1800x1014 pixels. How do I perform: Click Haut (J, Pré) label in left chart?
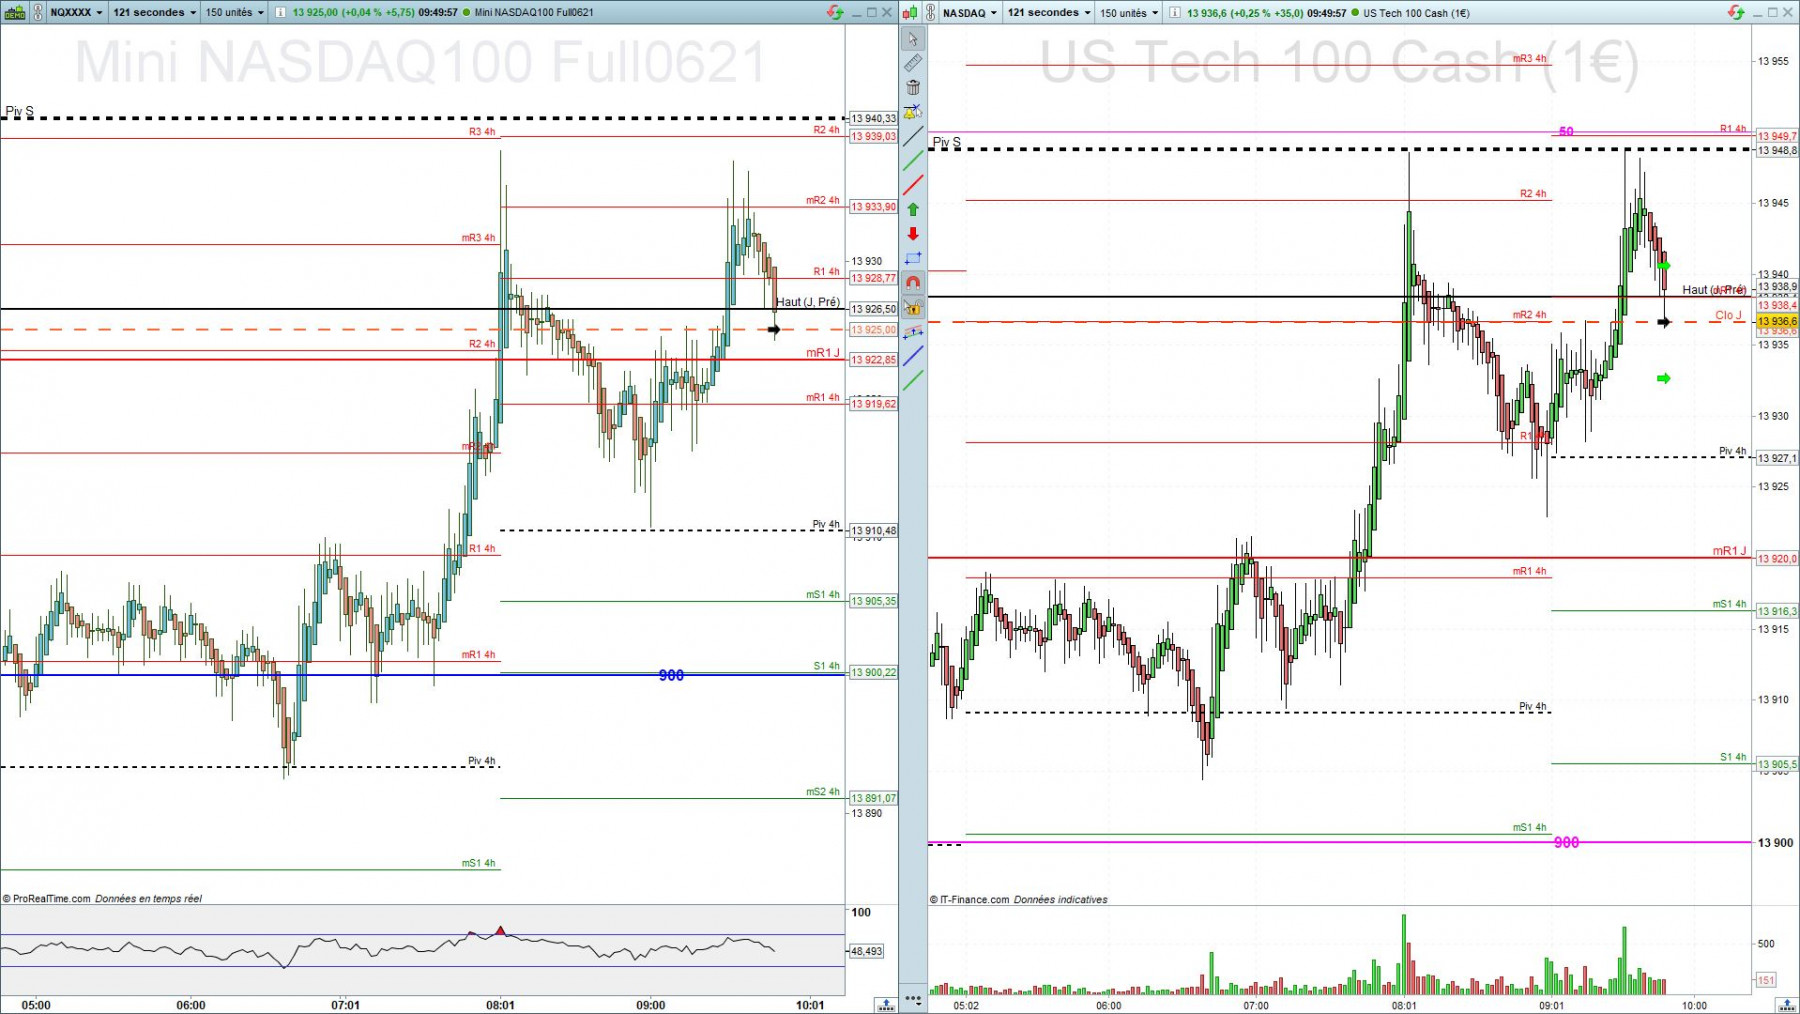[x=808, y=302]
